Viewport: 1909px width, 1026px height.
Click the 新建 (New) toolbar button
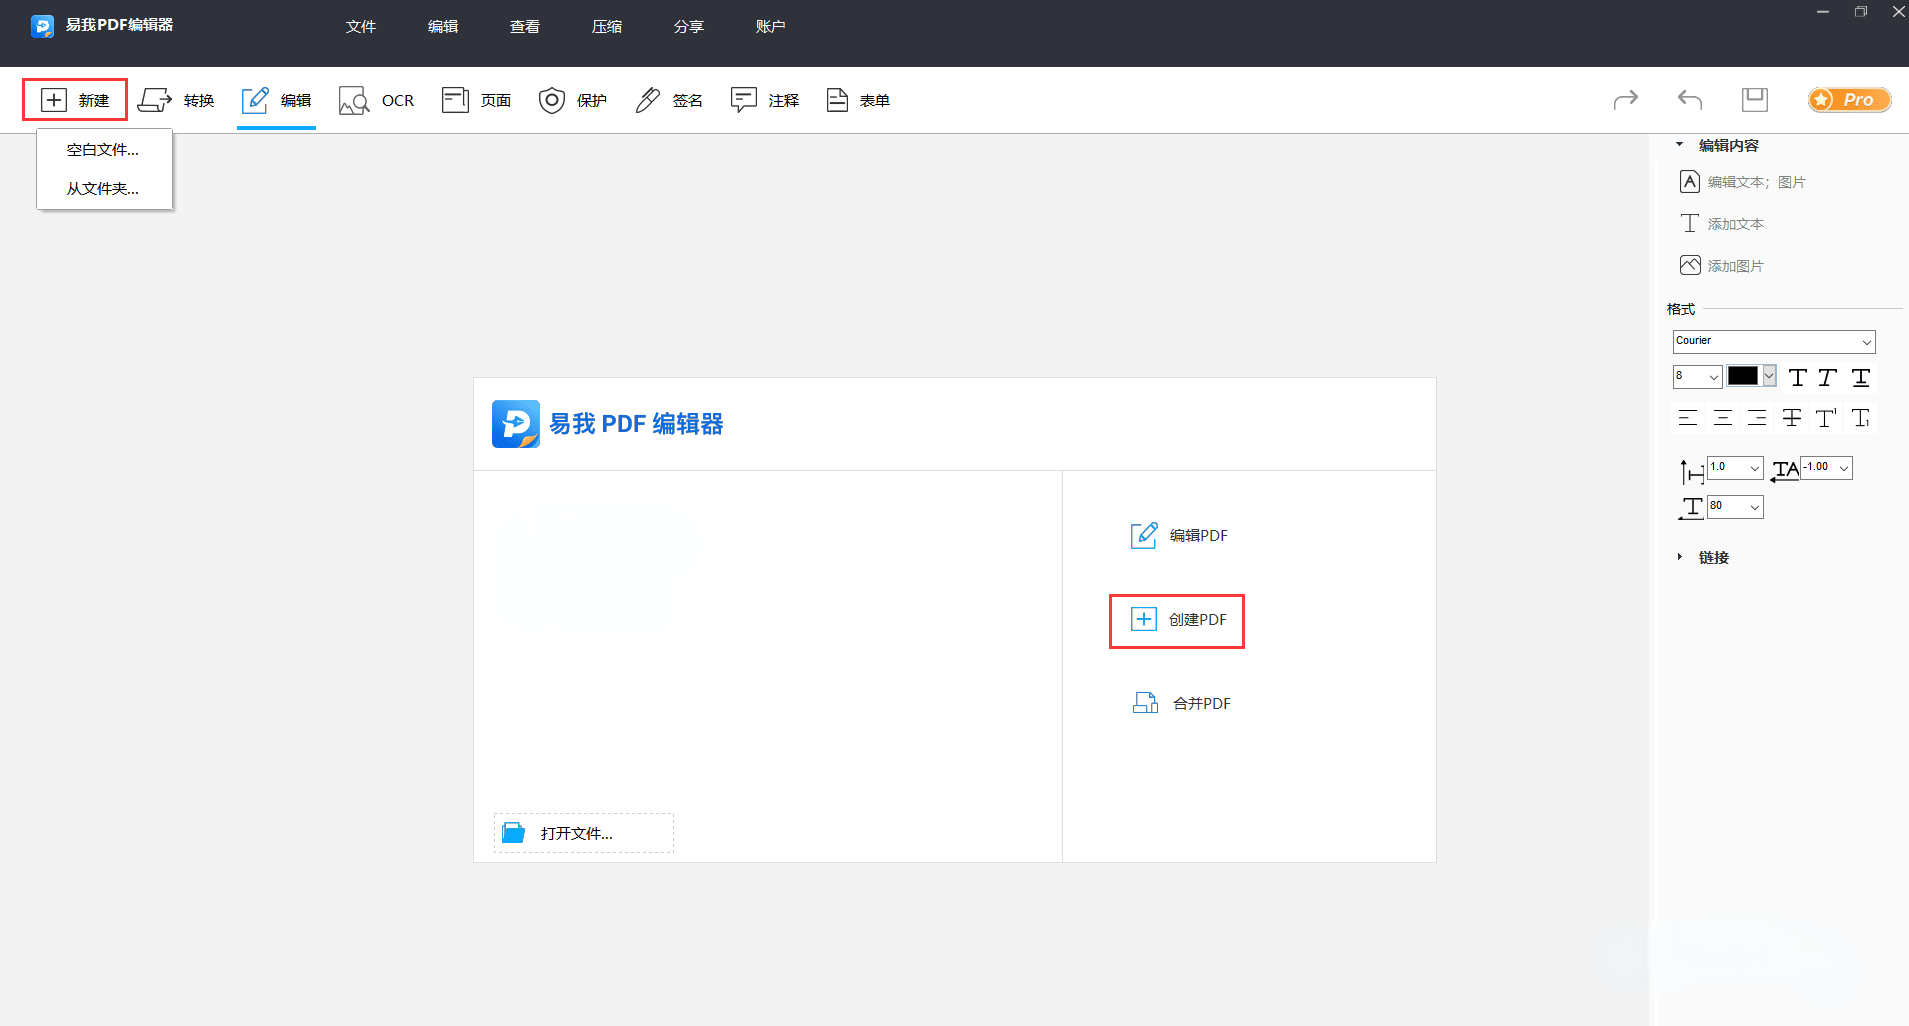coord(75,100)
